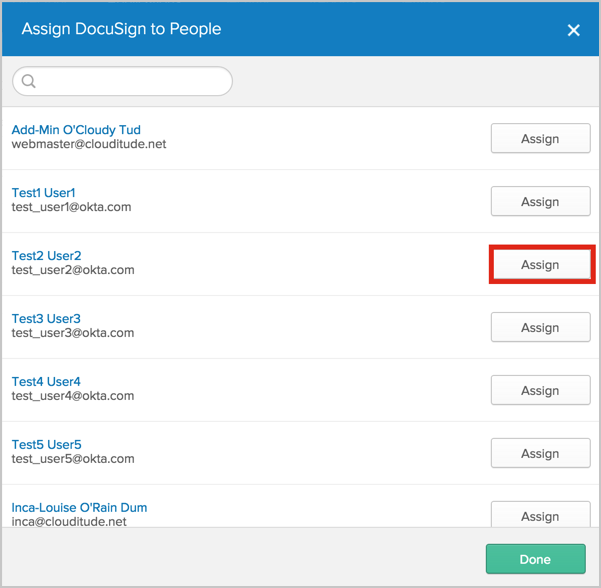Click the green Done button
601x588 pixels.
535,559
